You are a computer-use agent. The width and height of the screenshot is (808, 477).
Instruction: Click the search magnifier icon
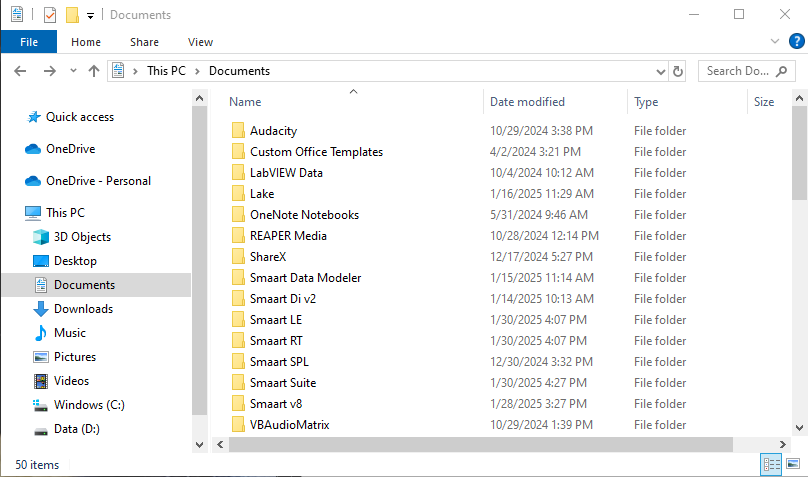pos(782,71)
